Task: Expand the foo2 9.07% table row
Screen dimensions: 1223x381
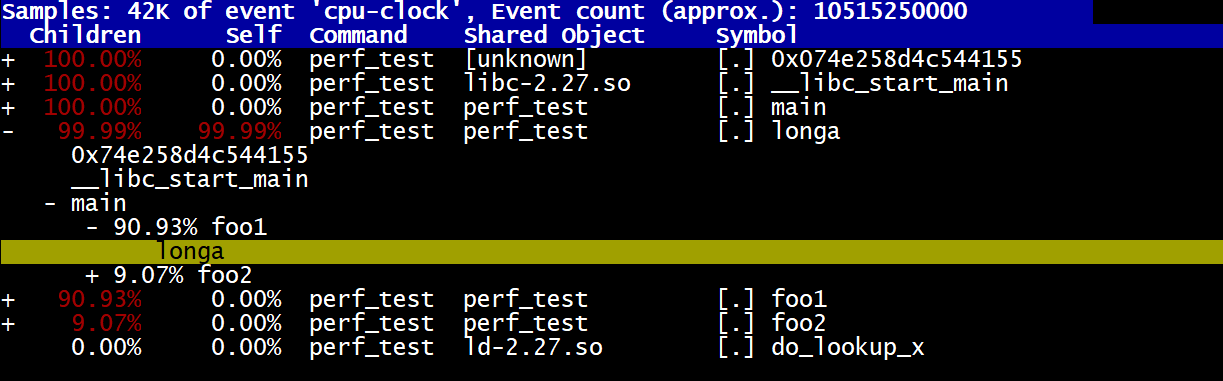Action: (x=9, y=323)
